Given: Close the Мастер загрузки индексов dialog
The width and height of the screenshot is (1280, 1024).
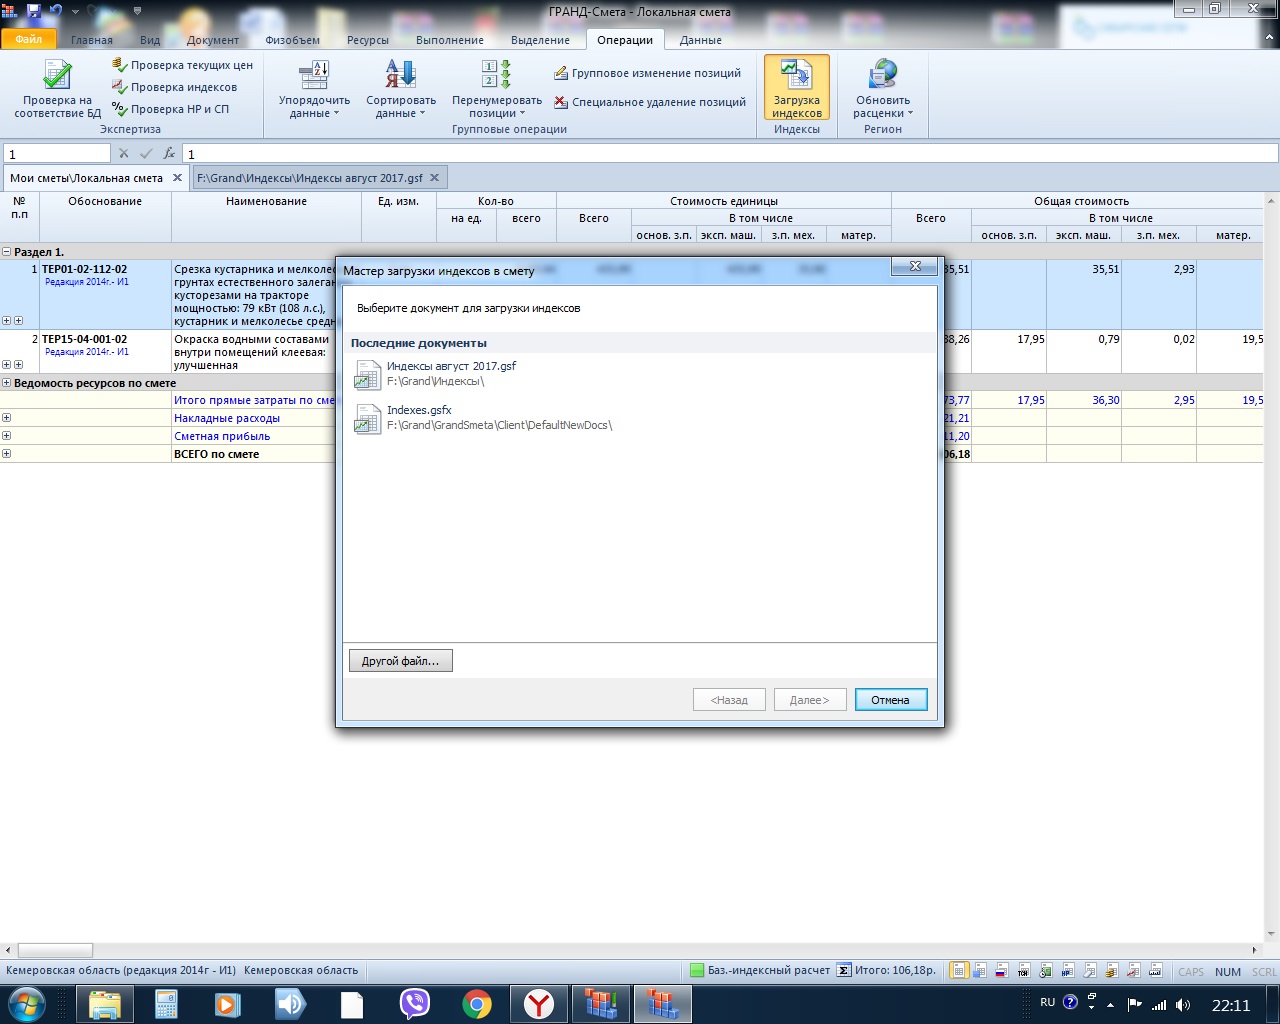Looking at the screenshot, I should (915, 266).
